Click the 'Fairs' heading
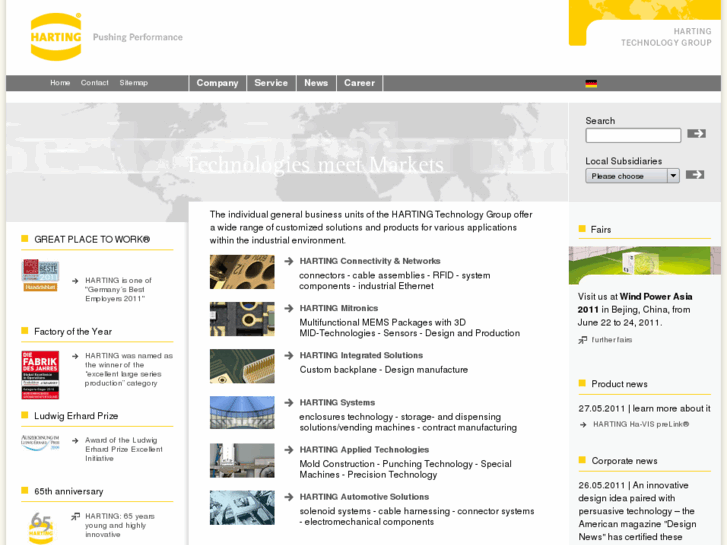This screenshot has height=545, width=727. [600, 230]
